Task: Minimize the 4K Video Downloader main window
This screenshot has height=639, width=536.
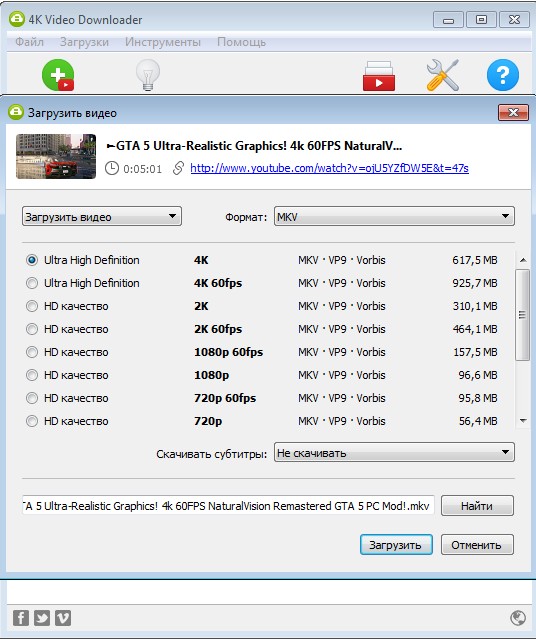Action: pyautogui.click(x=448, y=20)
